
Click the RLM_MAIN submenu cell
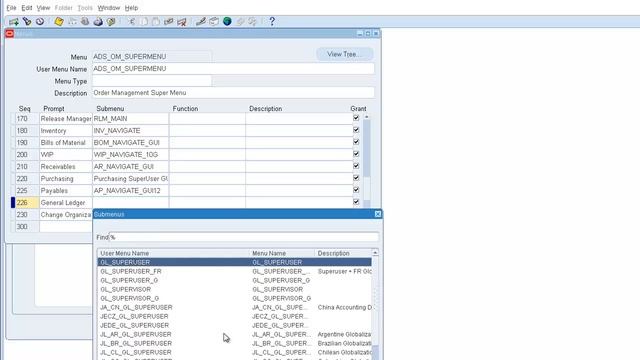pyautogui.click(x=131, y=118)
